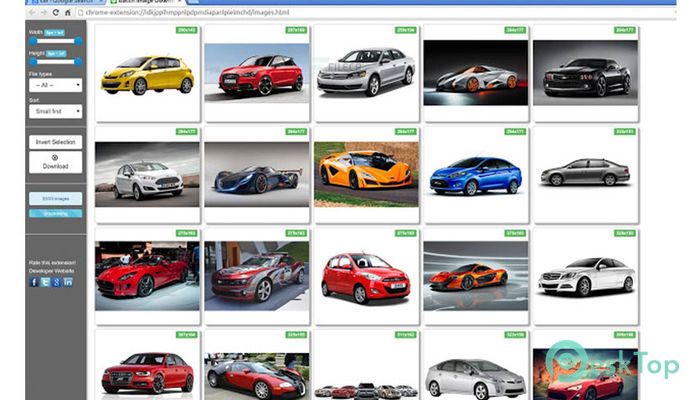Click the light blue images count button
The width and height of the screenshot is (700, 400).
[55, 199]
